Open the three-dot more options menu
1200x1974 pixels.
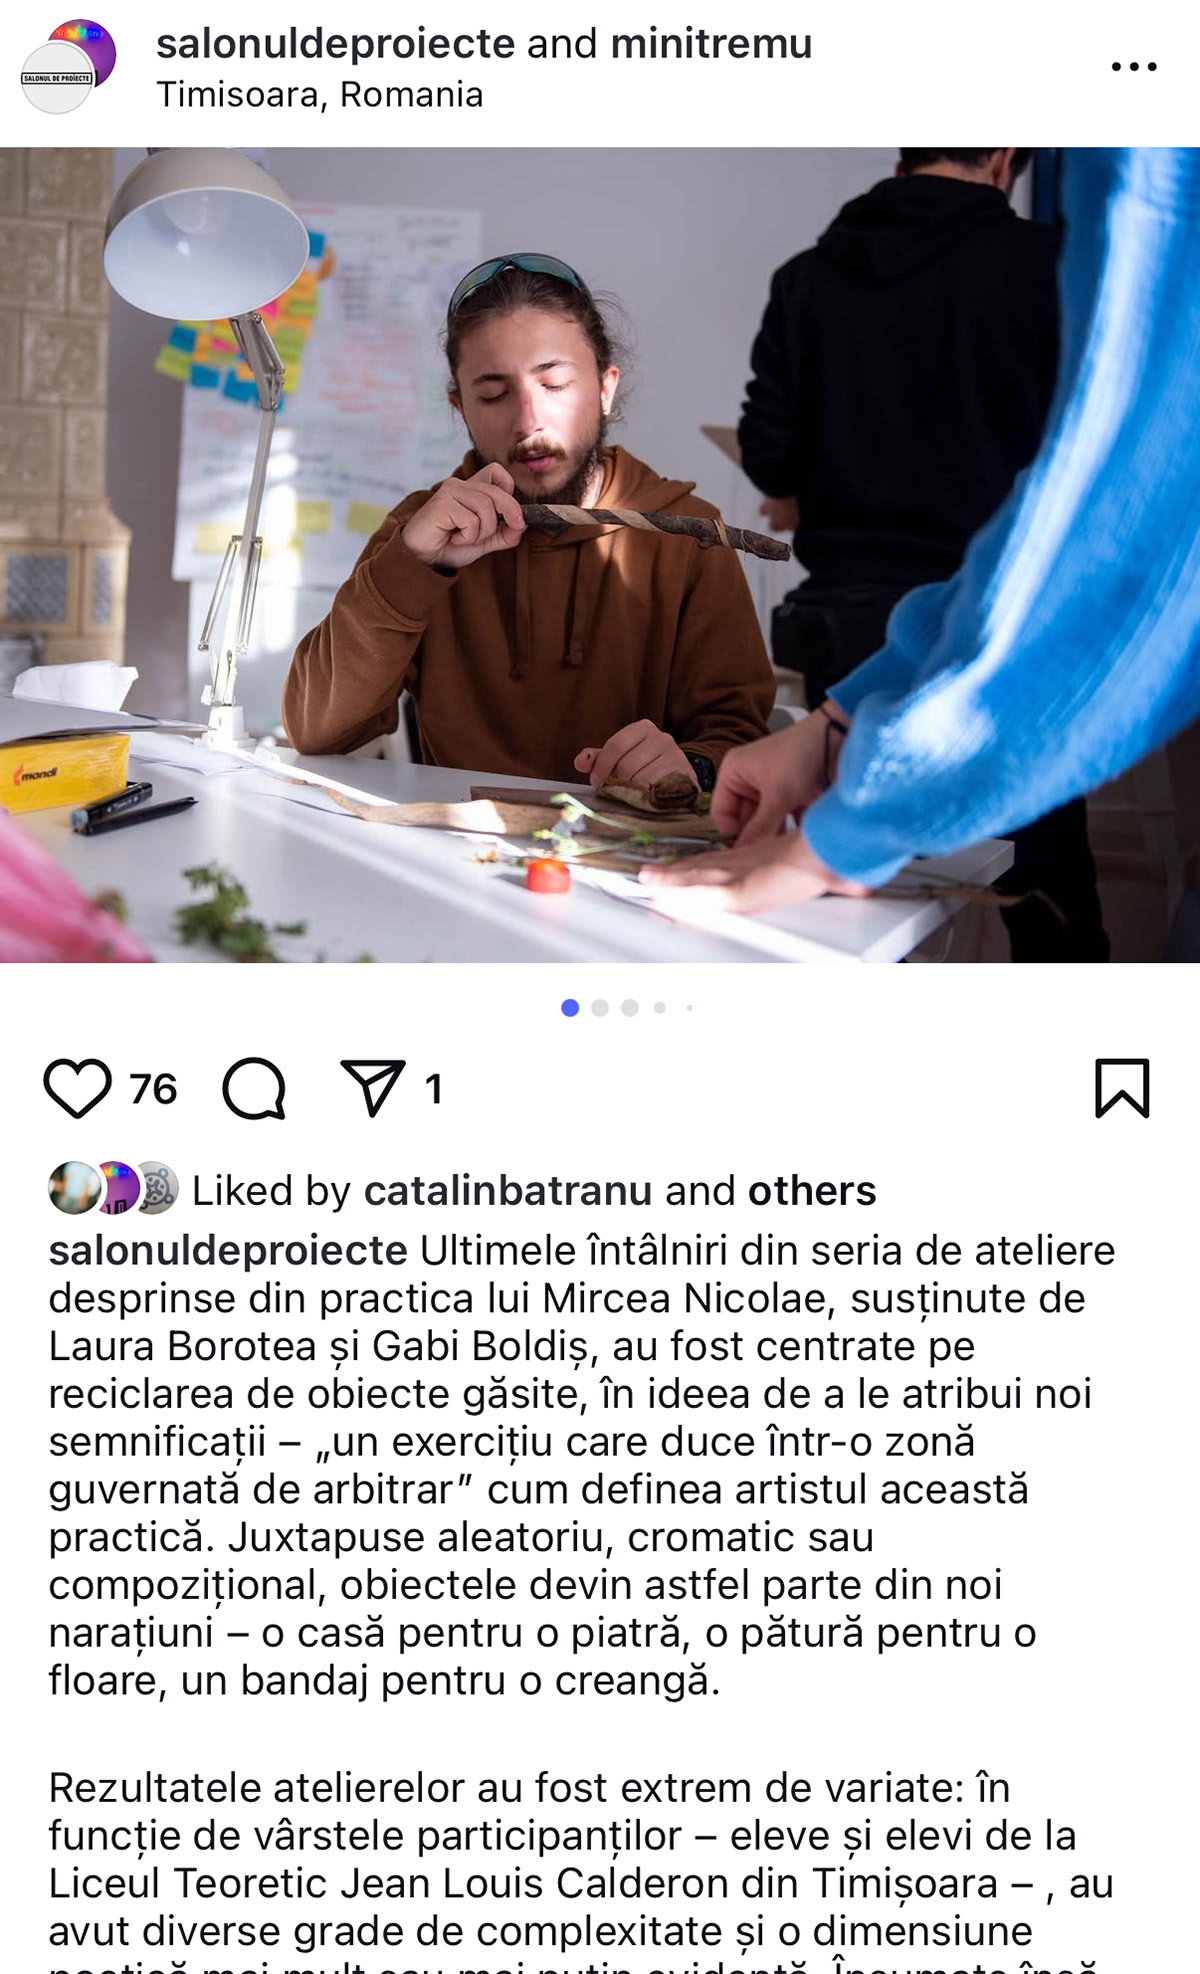(1134, 67)
